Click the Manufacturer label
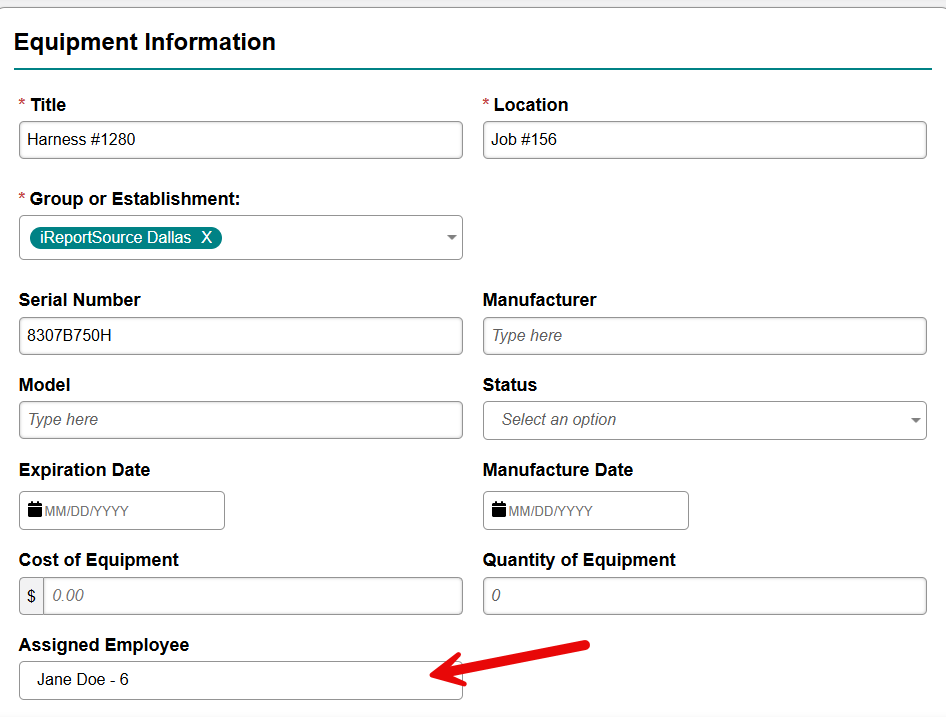Viewport: 946px width, 717px height. coord(539,300)
